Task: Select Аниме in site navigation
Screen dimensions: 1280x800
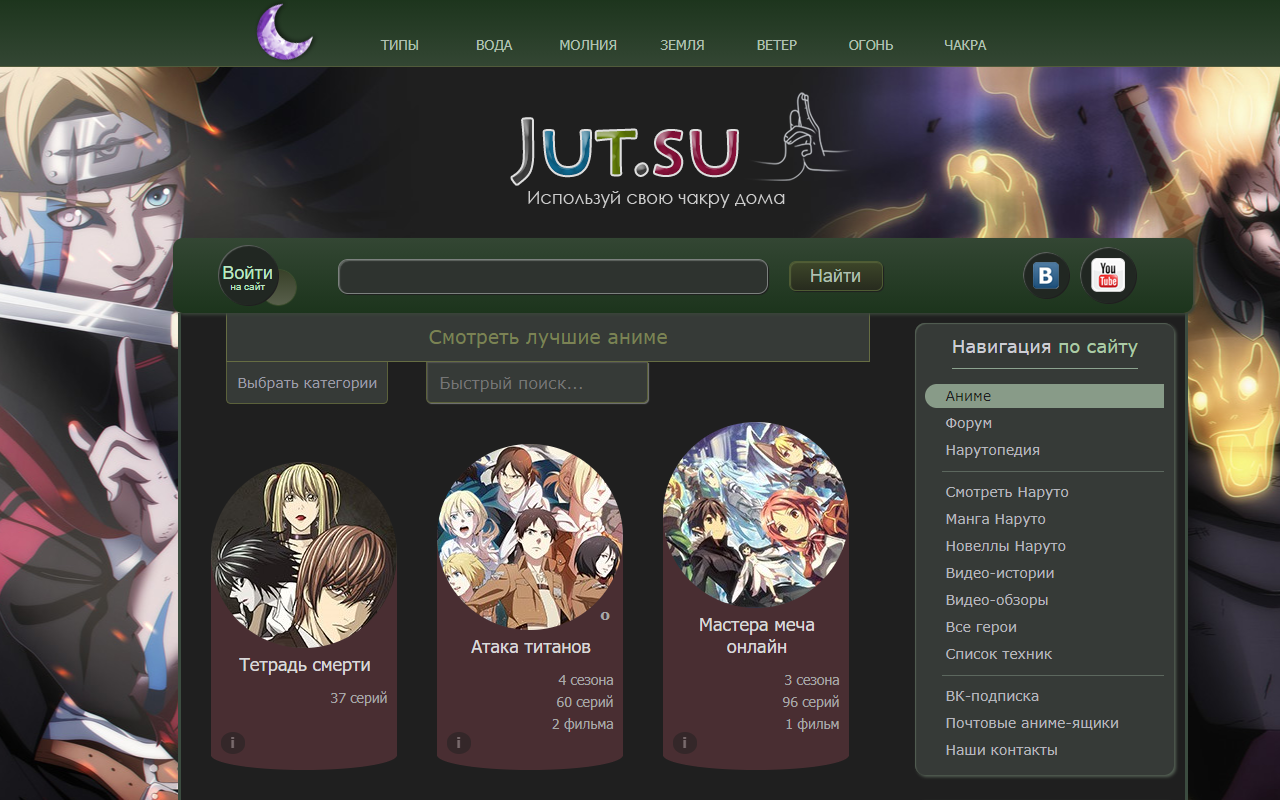Action: click(x=1044, y=396)
